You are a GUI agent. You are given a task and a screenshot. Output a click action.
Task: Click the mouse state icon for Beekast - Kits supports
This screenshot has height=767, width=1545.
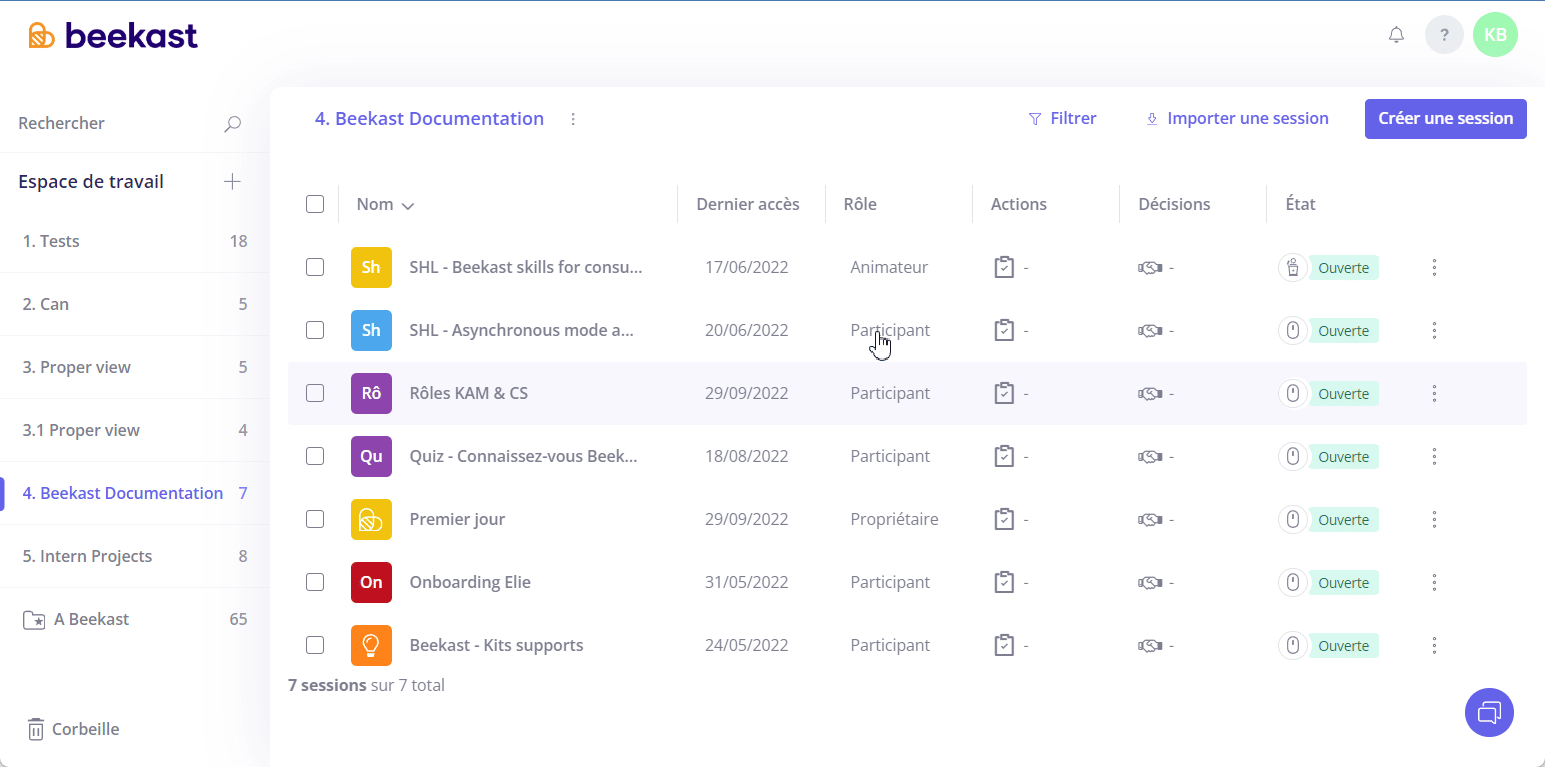1293,645
